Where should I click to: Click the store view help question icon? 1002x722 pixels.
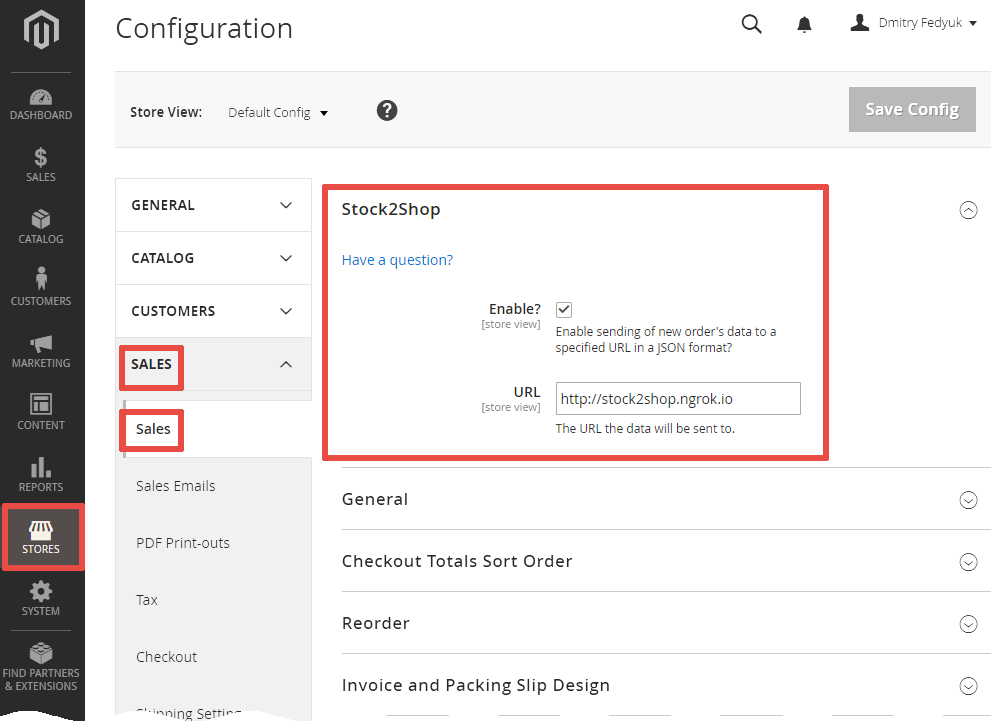click(387, 111)
